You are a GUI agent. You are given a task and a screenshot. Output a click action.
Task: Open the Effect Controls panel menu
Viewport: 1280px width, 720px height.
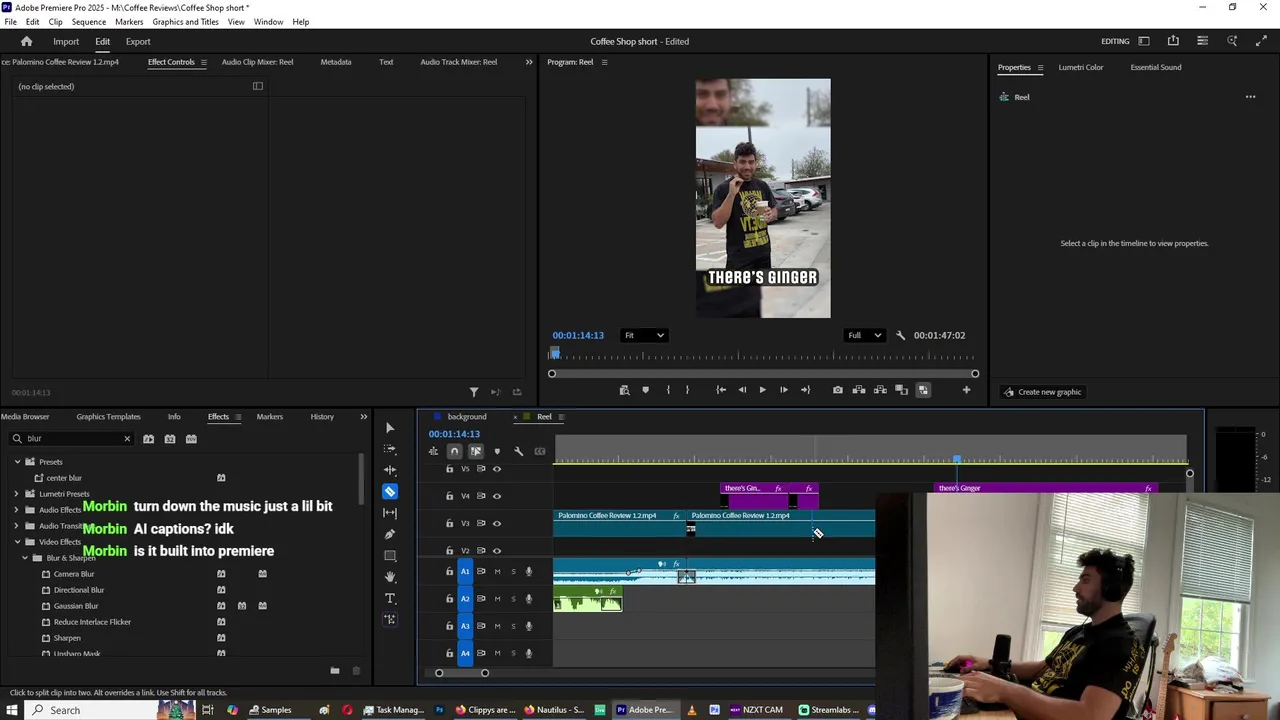(204, 62)
